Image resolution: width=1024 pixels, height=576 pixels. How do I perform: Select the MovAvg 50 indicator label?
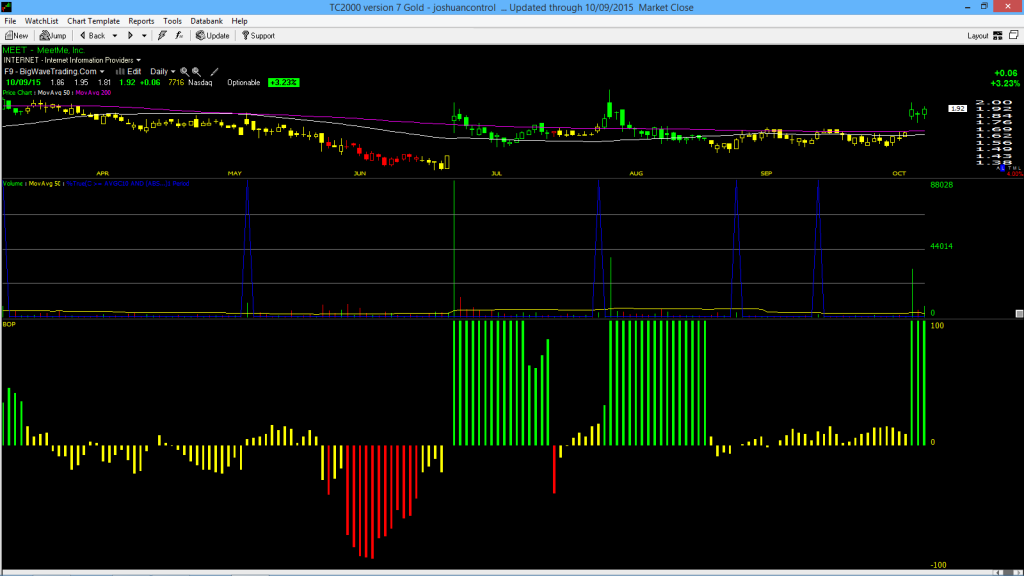click(54, 93)
